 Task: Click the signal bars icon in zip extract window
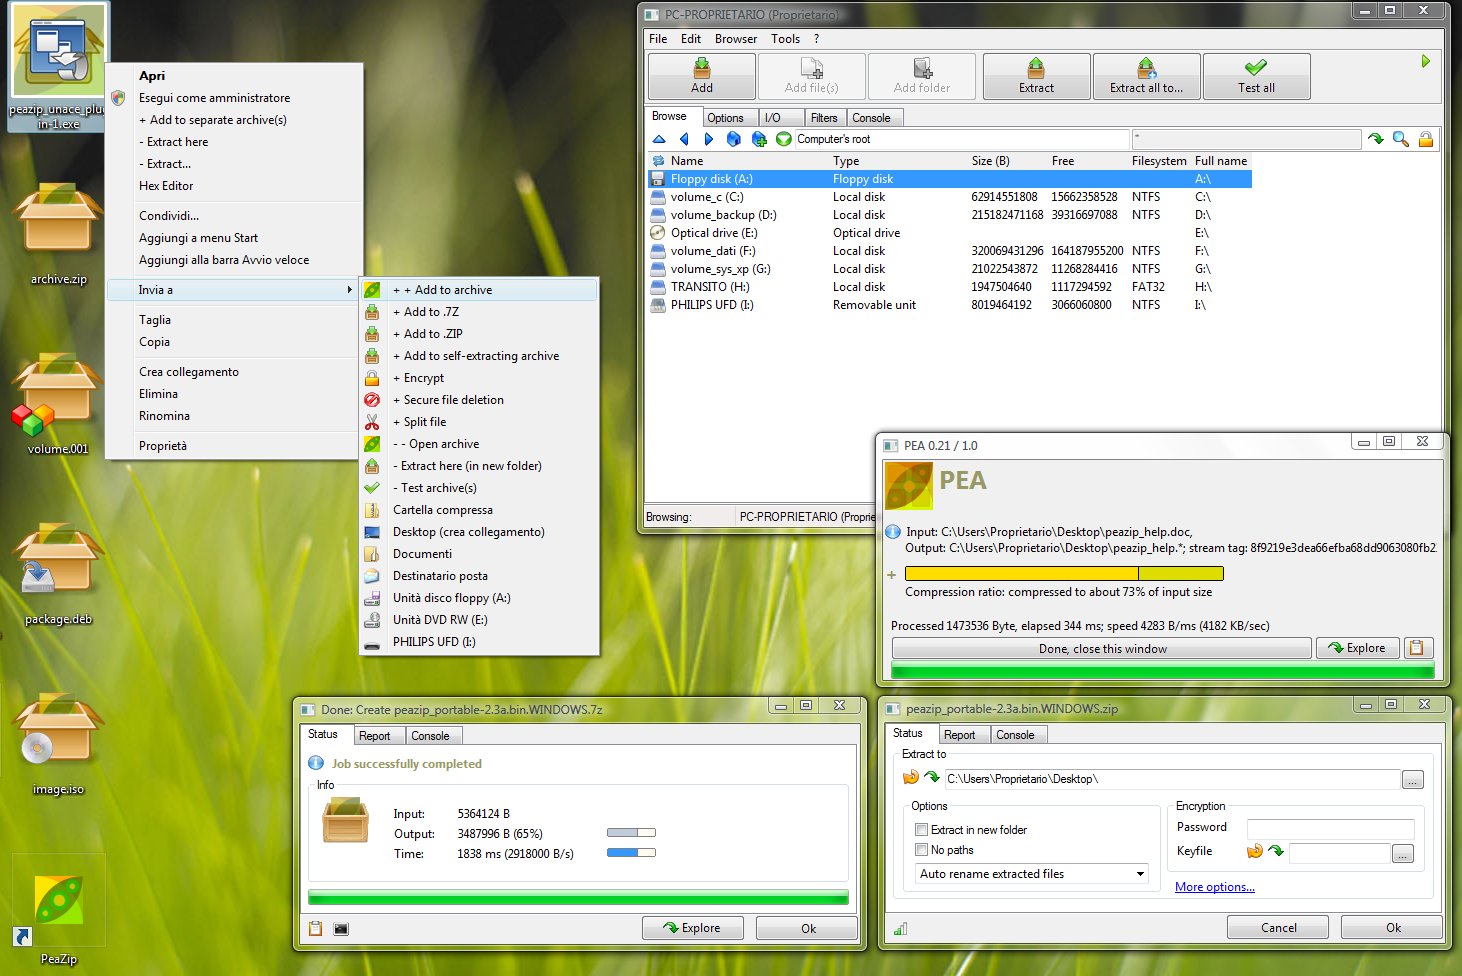[x=900, y=929]
